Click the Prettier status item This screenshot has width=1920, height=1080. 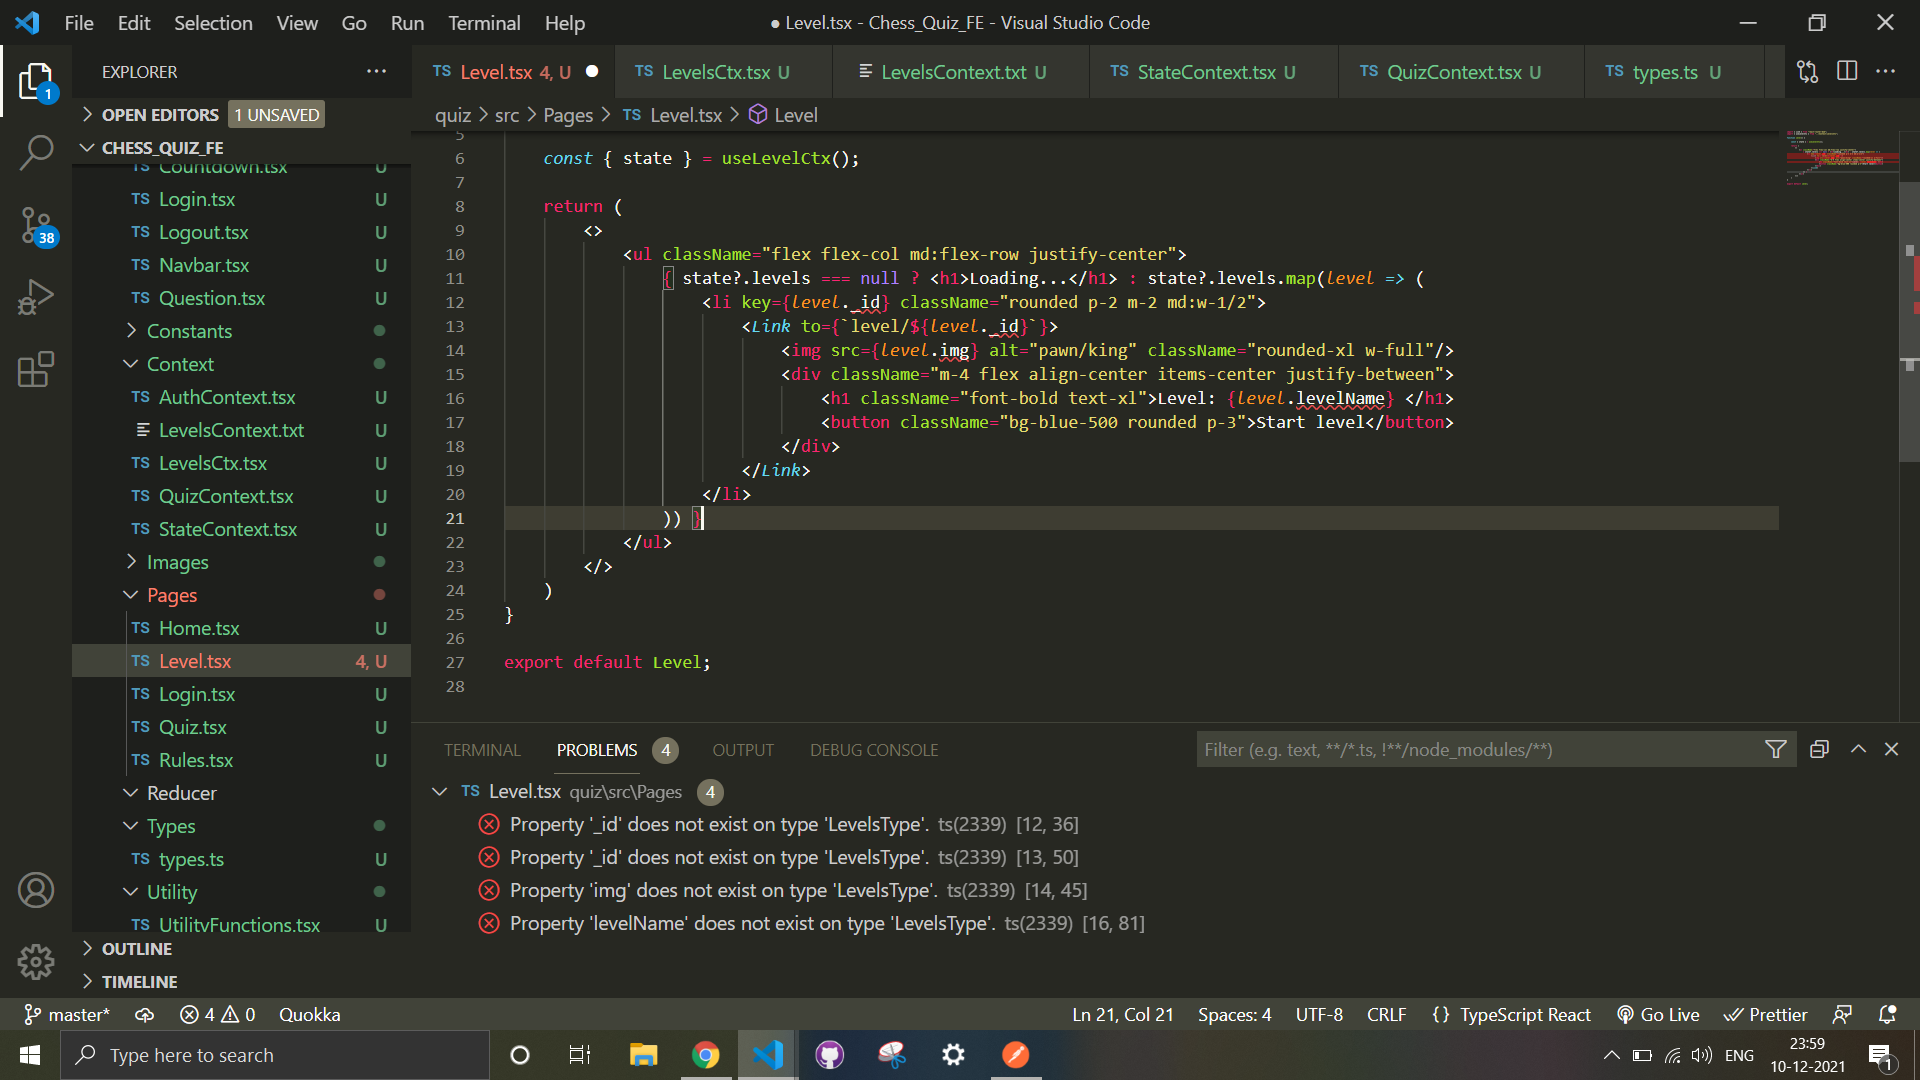point(1765,1014)
